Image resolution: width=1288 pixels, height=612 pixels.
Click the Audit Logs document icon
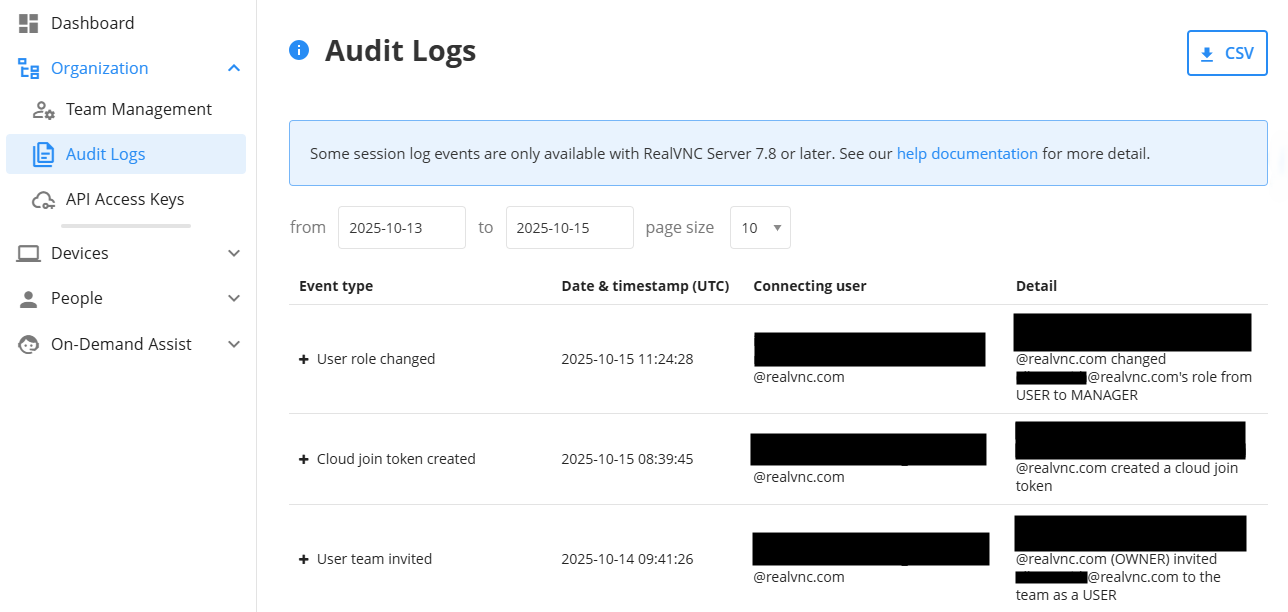(x=44, y=154)
